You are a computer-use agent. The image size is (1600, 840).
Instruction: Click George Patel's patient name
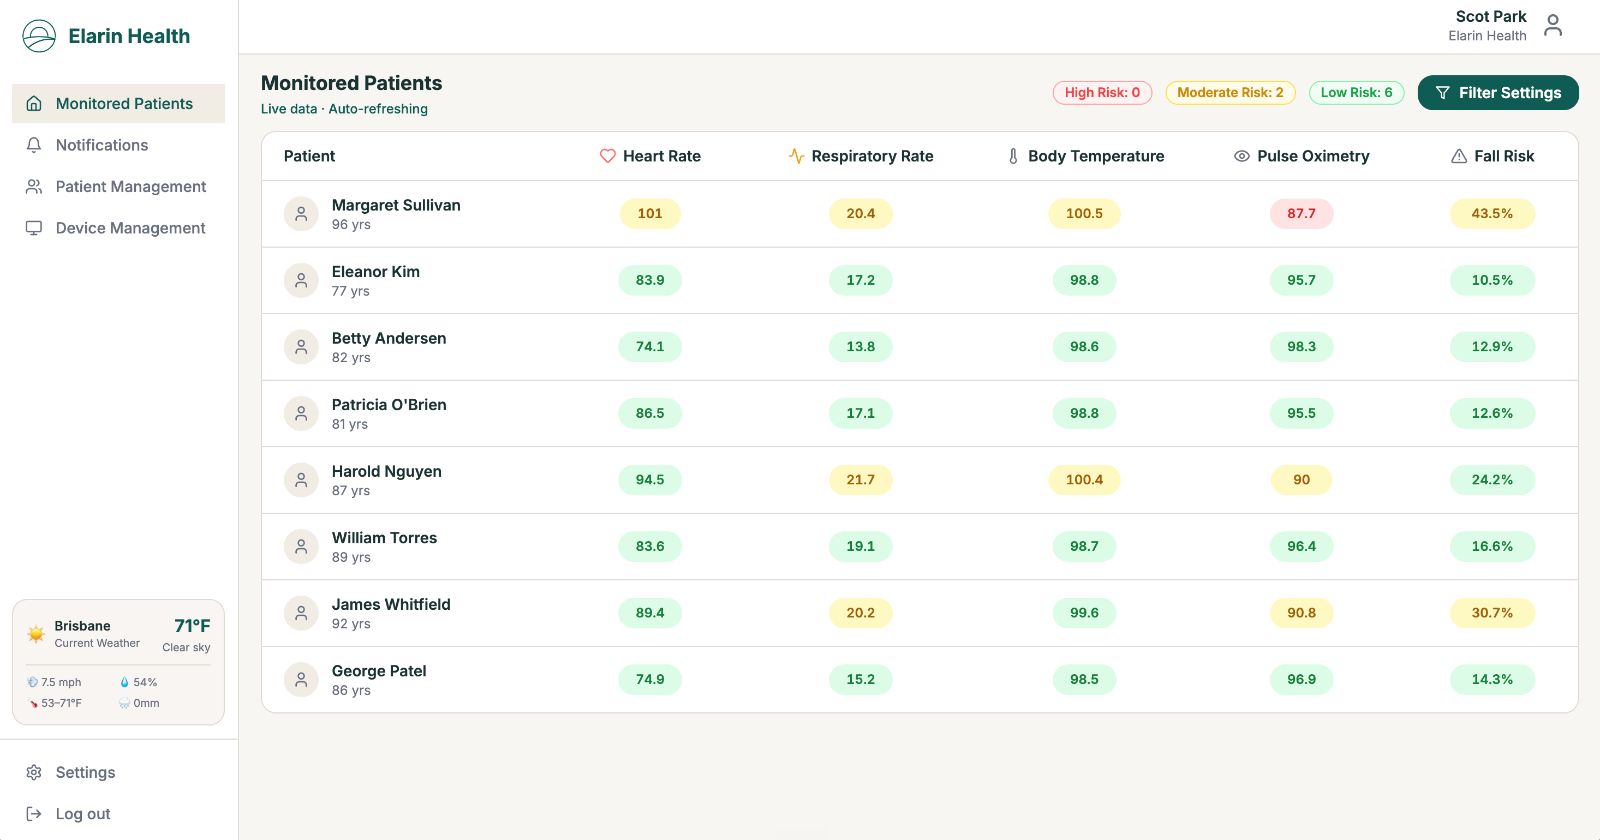[379, 671]
